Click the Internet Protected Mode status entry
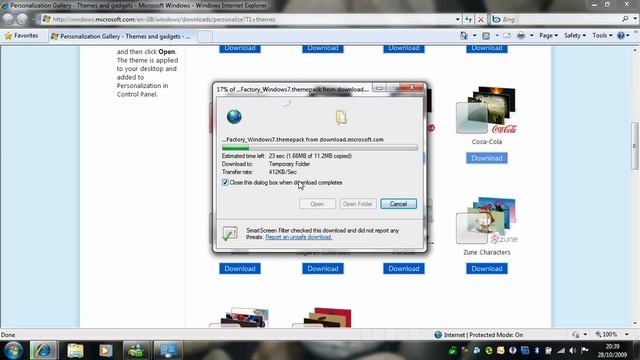 click(x=478, y=335)
